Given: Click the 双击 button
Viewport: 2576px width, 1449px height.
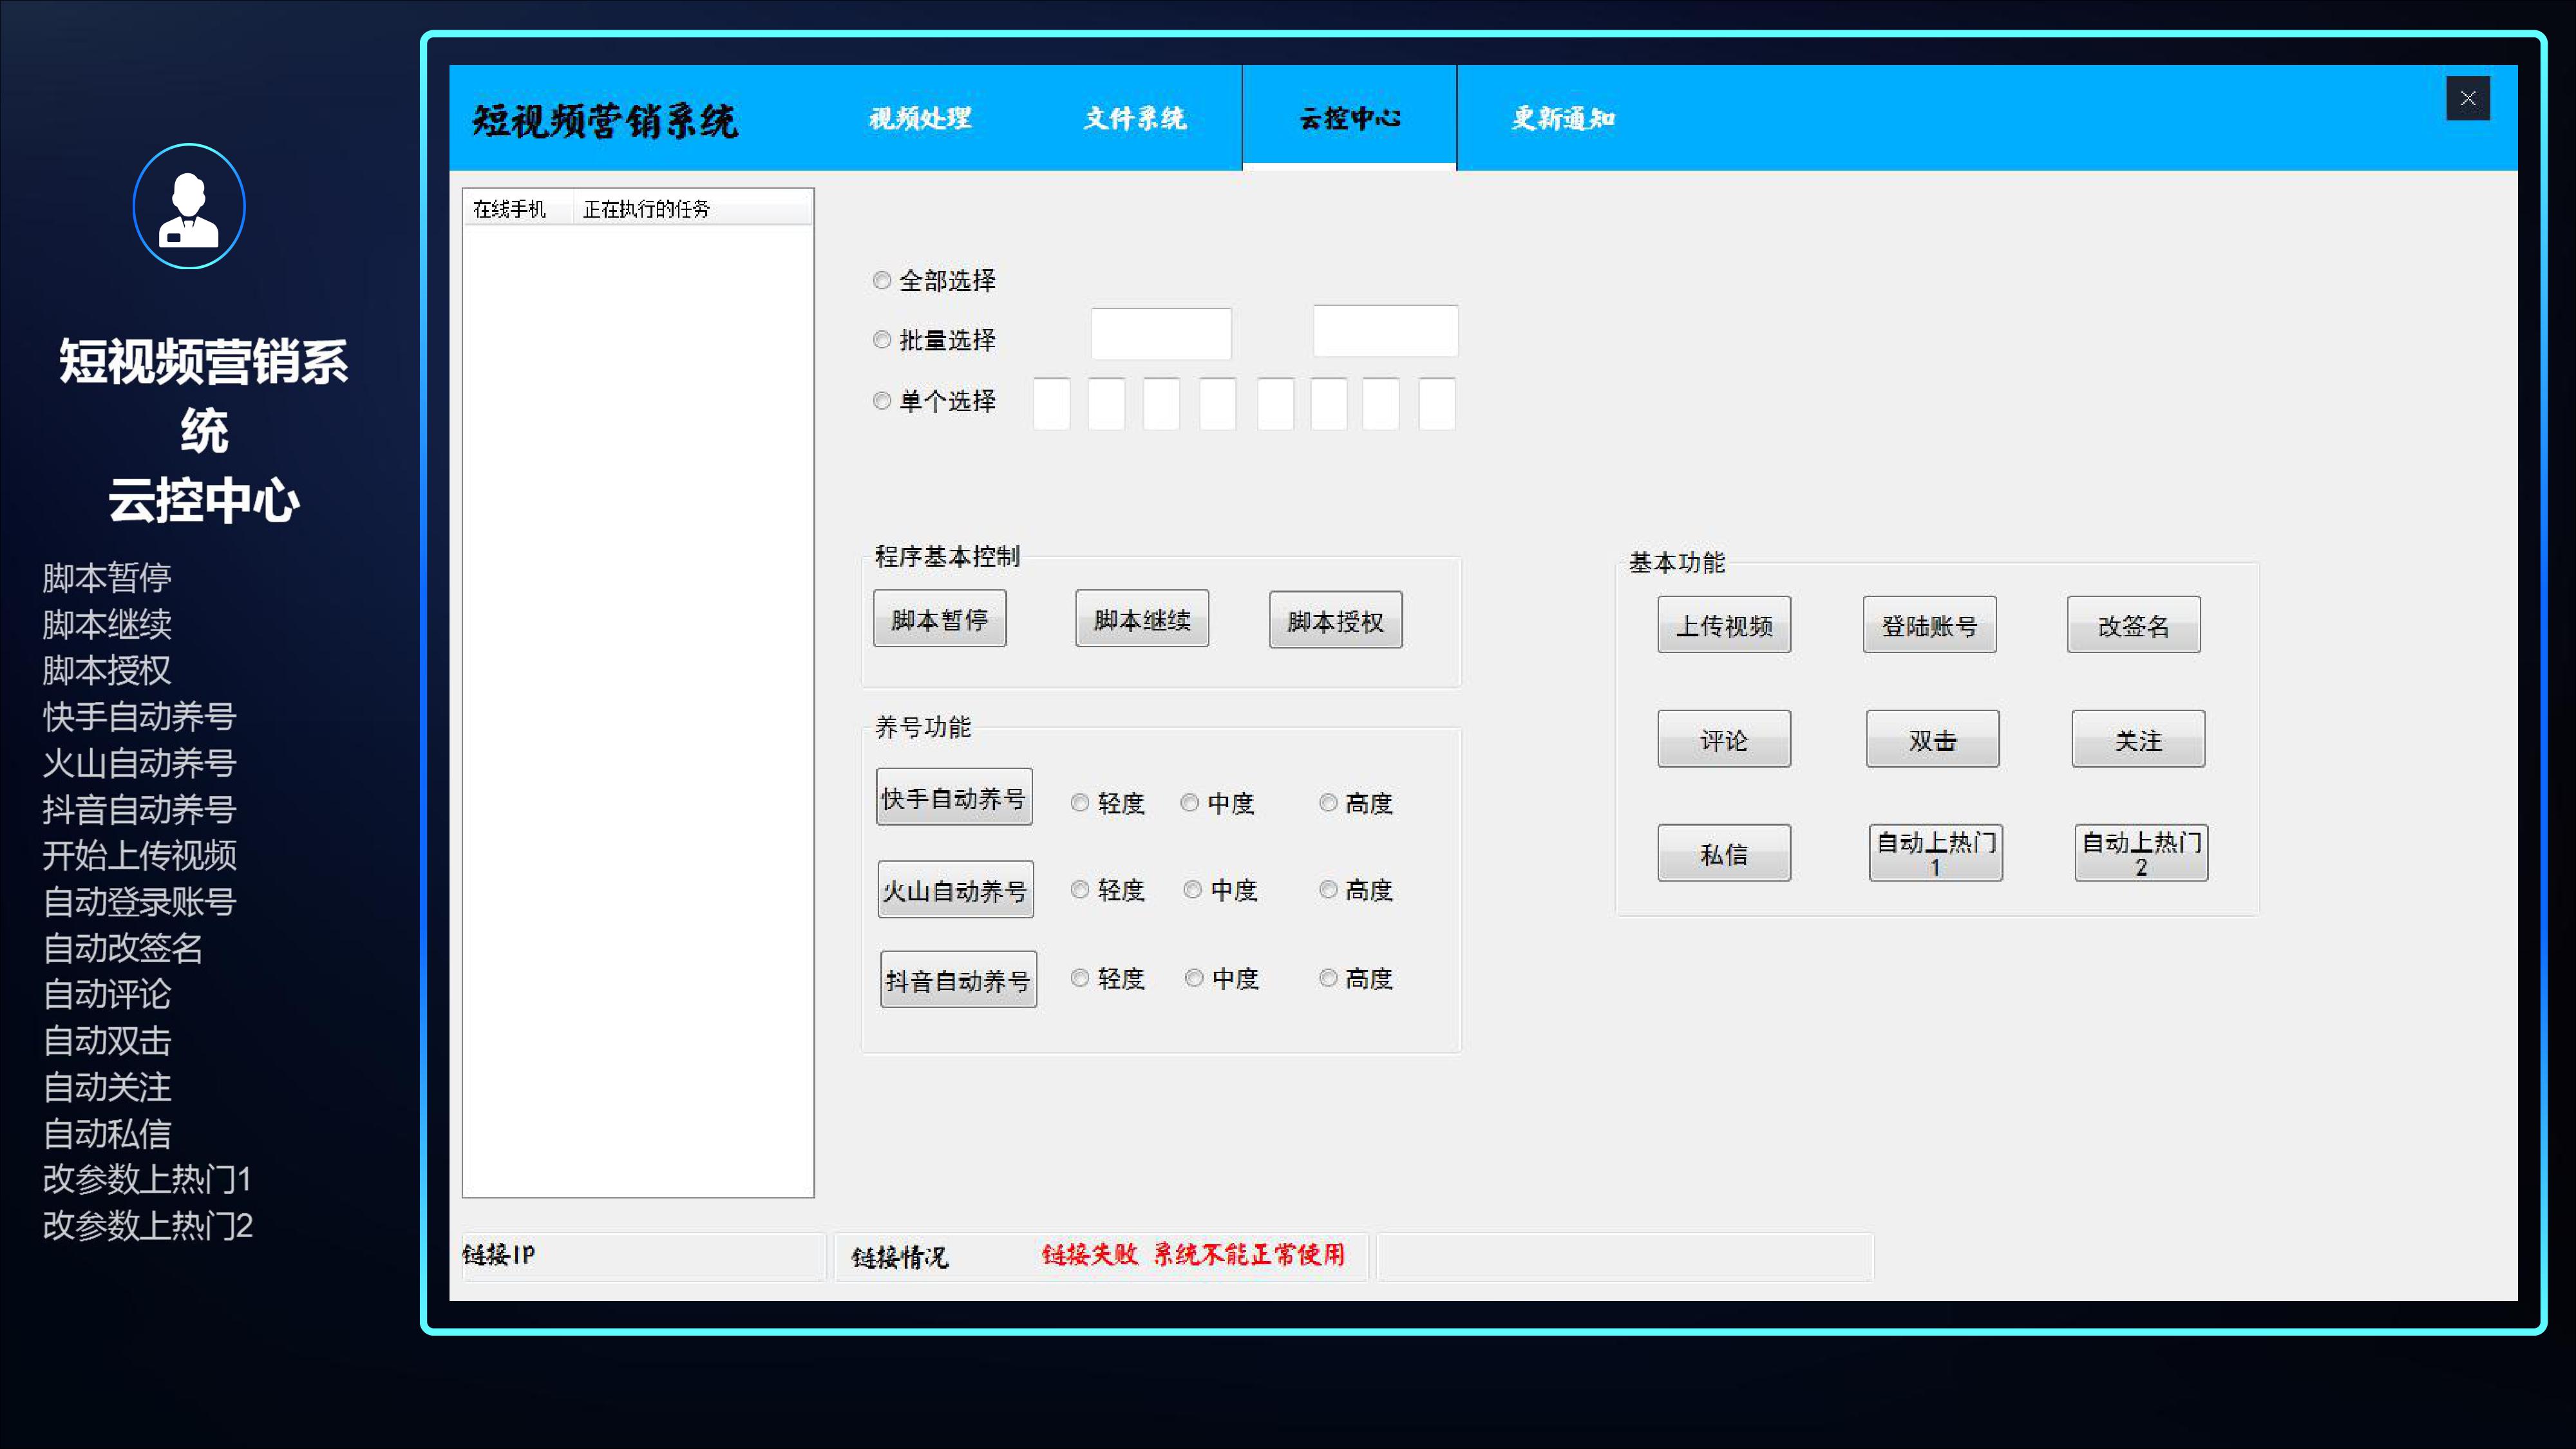Looking at the screenshot, I should point(1932,739).
